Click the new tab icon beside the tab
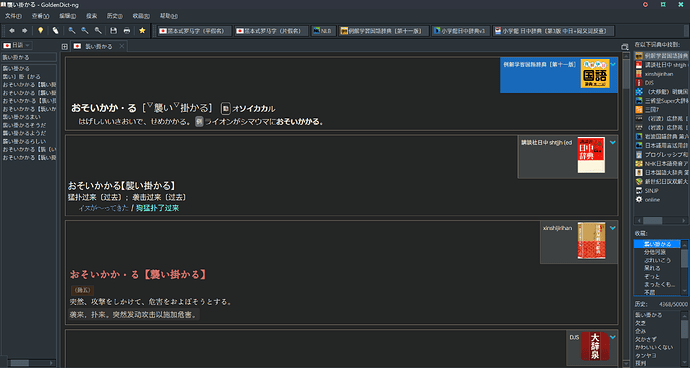 point(65,47)
